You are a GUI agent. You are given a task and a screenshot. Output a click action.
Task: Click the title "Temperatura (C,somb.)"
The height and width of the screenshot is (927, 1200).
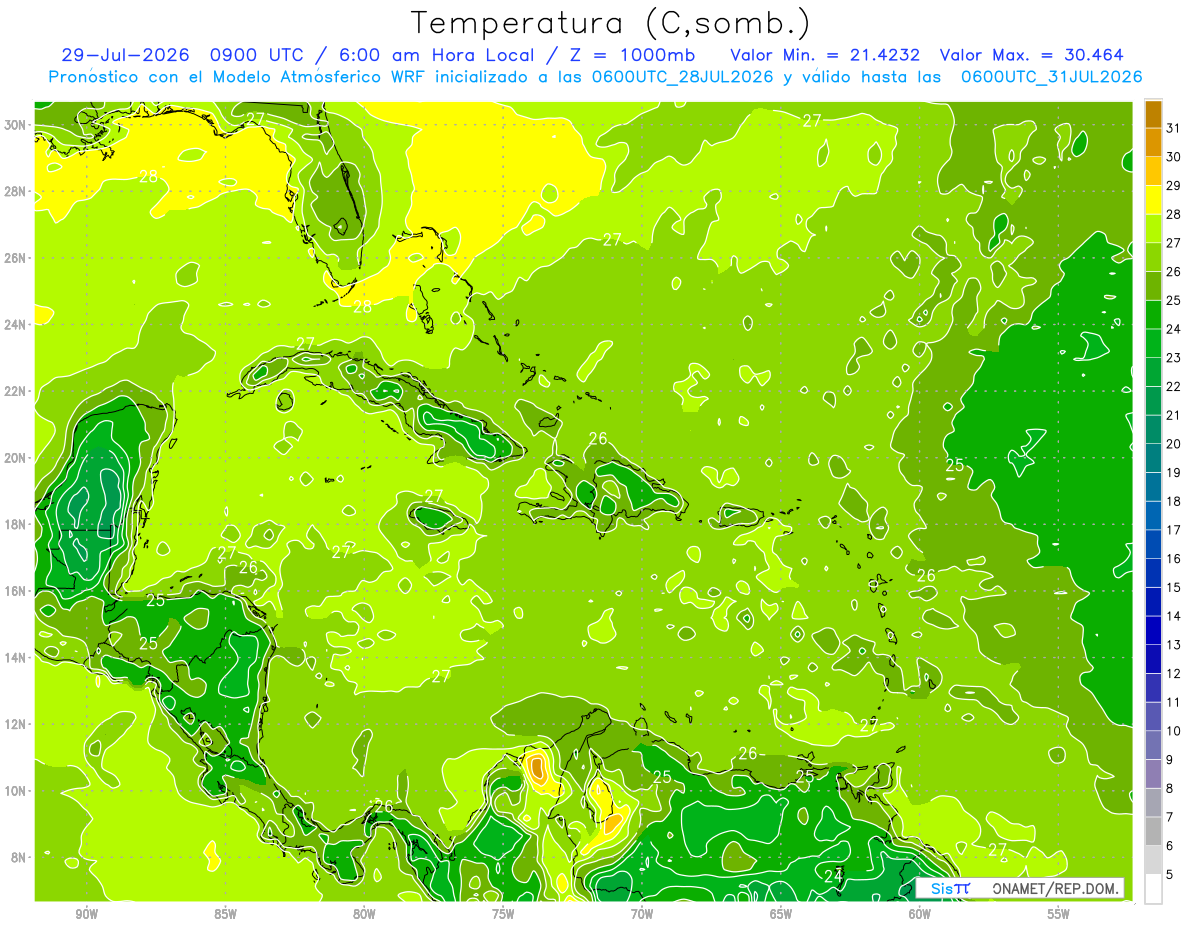coord(611,23)
